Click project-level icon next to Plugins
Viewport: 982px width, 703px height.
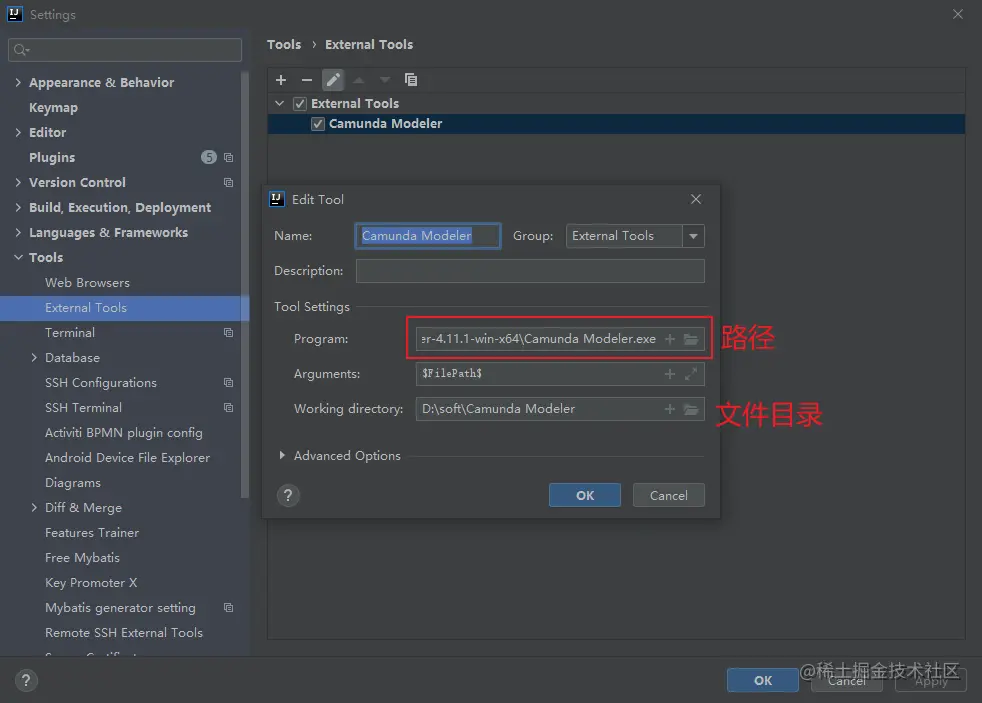pyautogui.click(x=229, y=158)
